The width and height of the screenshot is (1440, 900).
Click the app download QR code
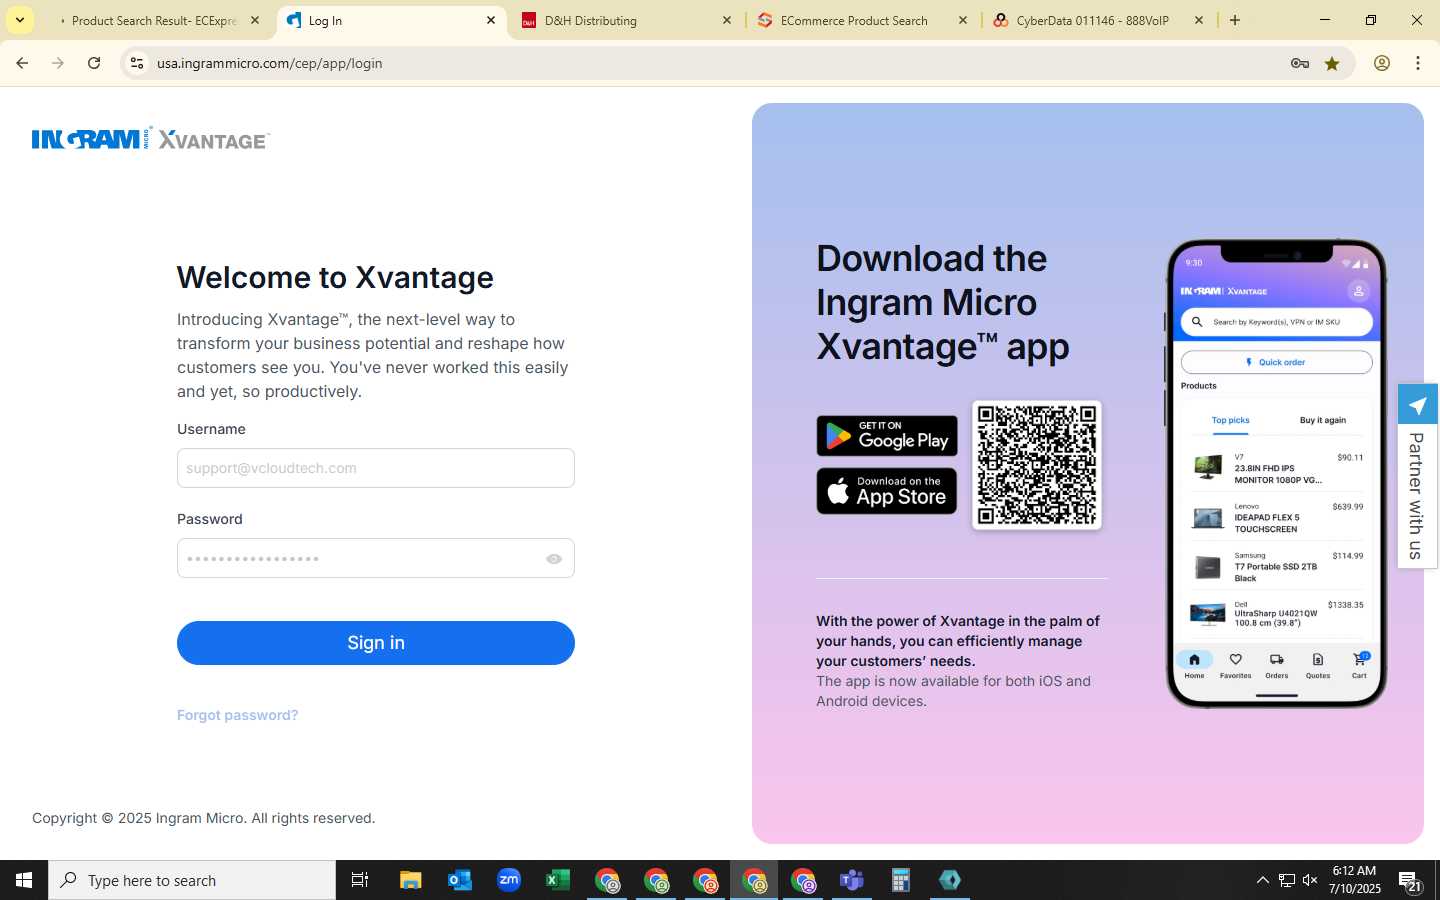[1037, 465]
